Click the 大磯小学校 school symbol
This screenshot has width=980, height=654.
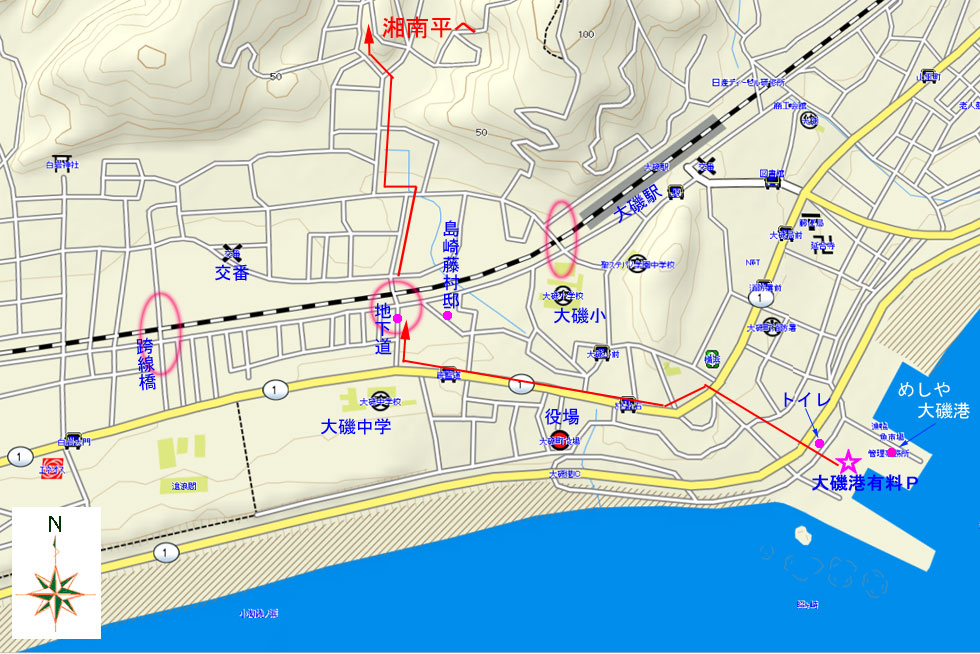pos(562,296)
